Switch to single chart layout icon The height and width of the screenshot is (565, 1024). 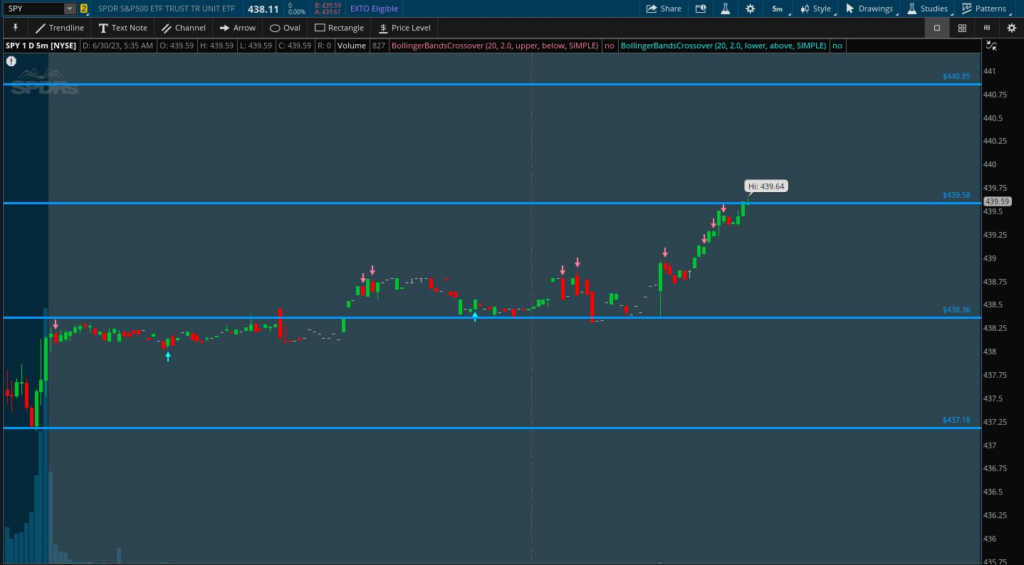point(936,27)
